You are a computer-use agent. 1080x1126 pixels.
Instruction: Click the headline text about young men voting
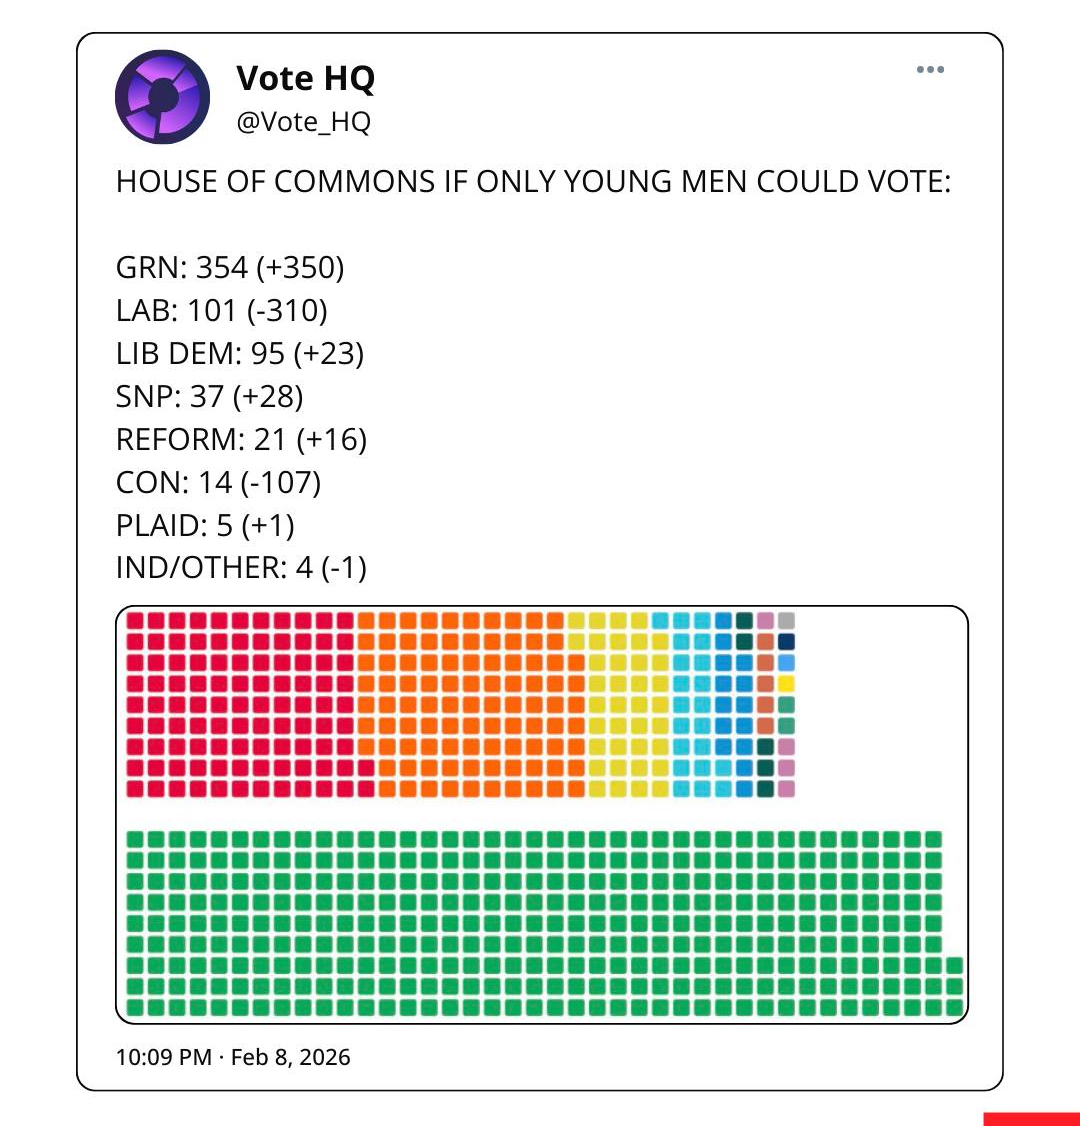tap(533, 182)
